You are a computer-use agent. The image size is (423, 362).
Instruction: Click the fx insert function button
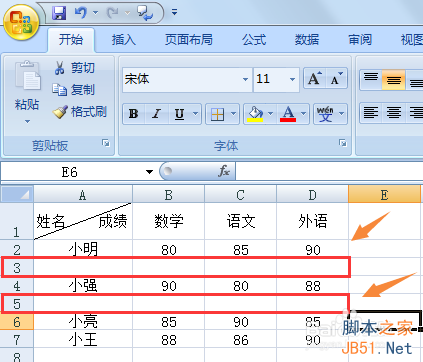[224, 171]
